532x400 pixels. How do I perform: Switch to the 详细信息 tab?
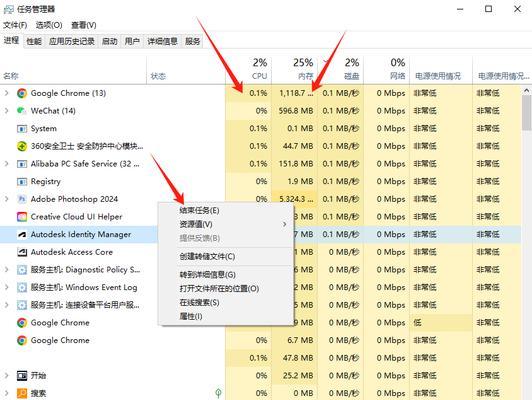(x=163, y=41)
